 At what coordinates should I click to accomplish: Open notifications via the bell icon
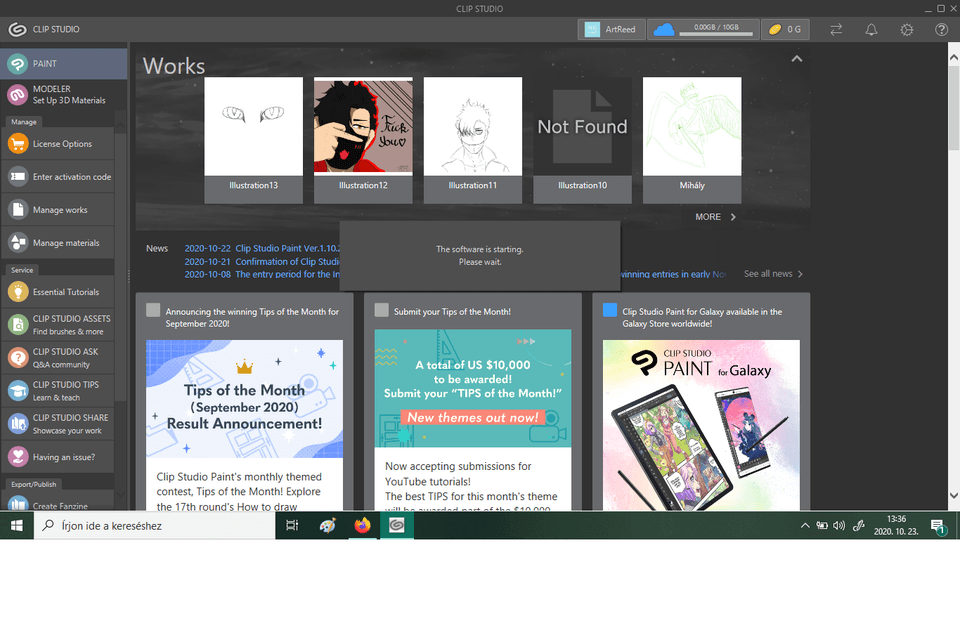[871, 29]
